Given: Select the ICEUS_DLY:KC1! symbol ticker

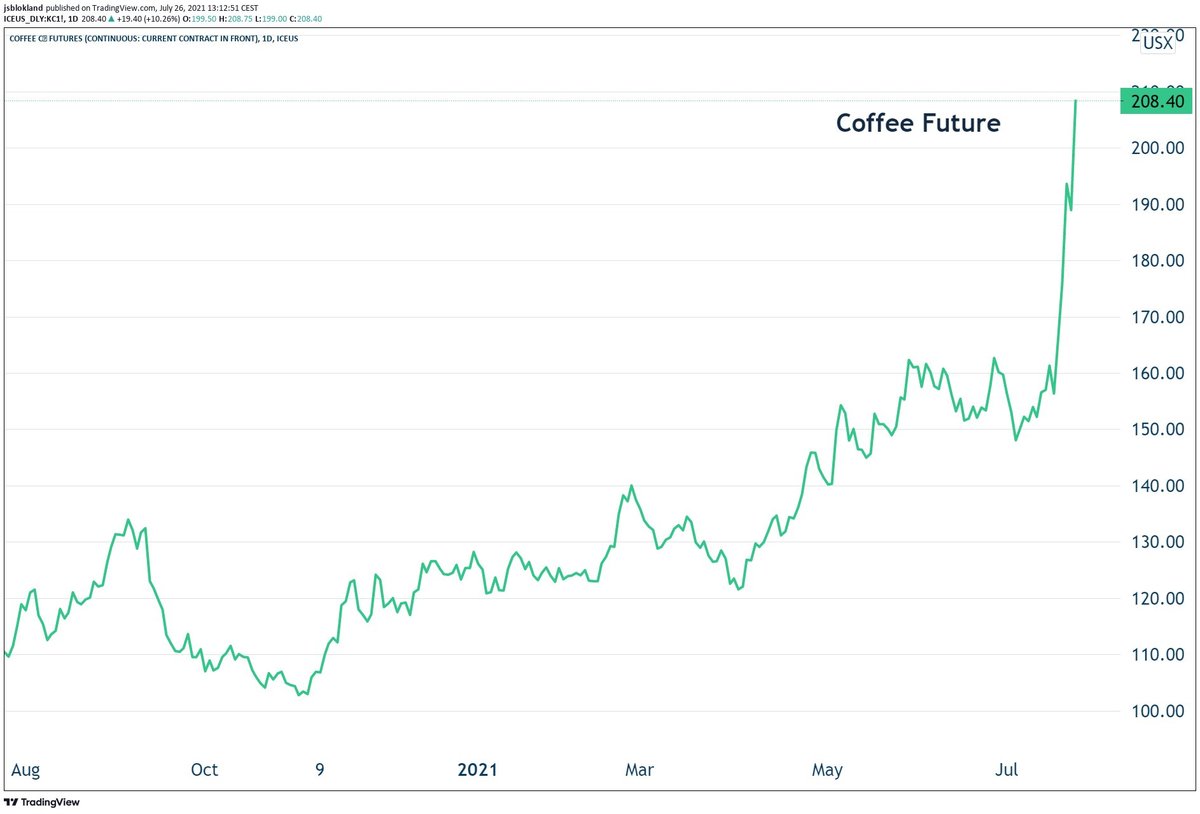Looking at the screenshot, I should coord(33,19).
